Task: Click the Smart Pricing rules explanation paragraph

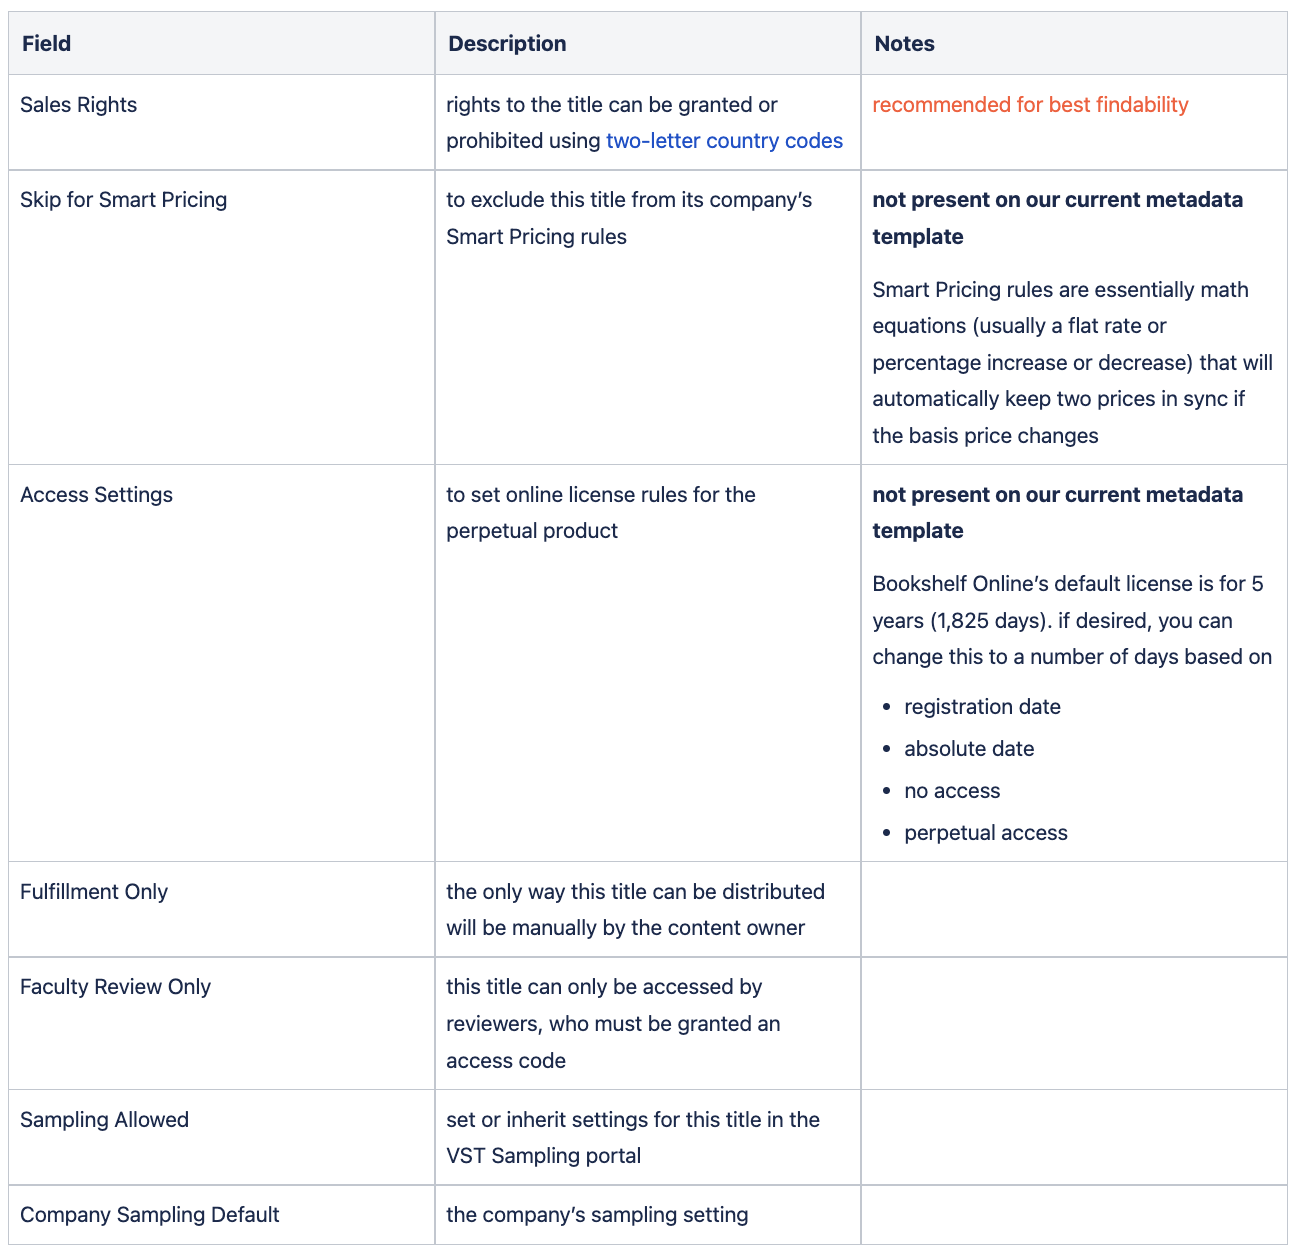Action: pos(1072,363)
